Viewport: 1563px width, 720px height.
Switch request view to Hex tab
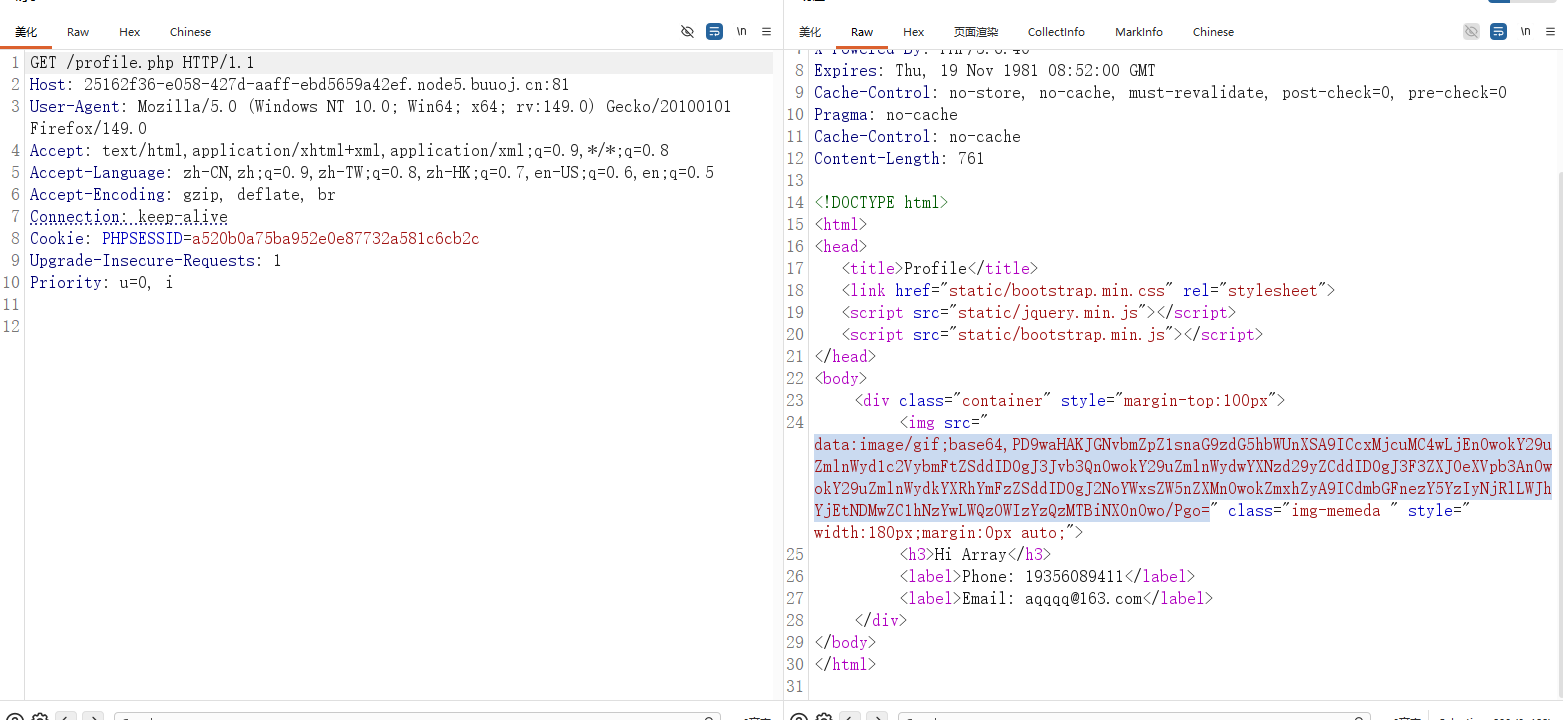(130, 32)
